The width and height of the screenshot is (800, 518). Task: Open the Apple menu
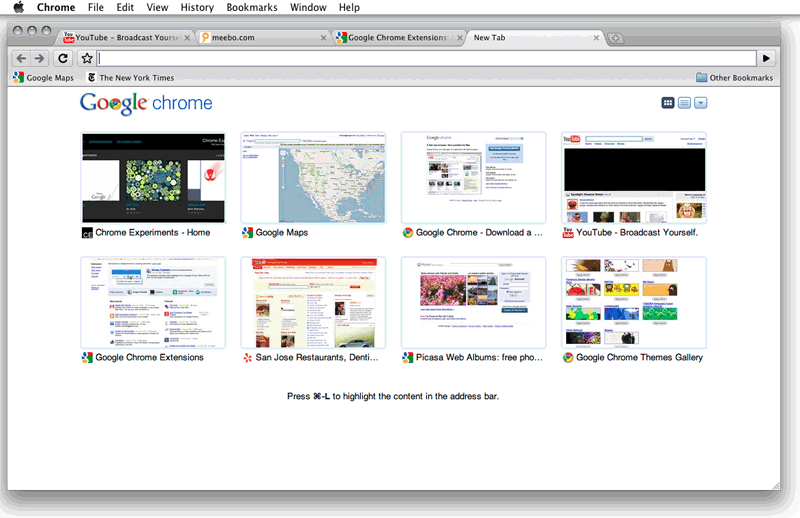[18, 7]
